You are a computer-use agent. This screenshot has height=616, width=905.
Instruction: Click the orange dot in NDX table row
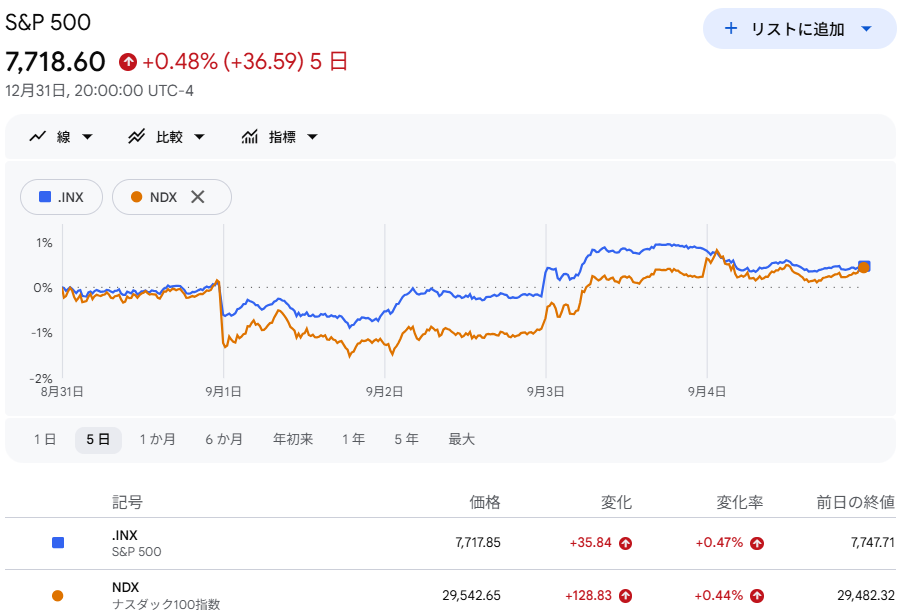pyautogui.click(x=58, y=595)
